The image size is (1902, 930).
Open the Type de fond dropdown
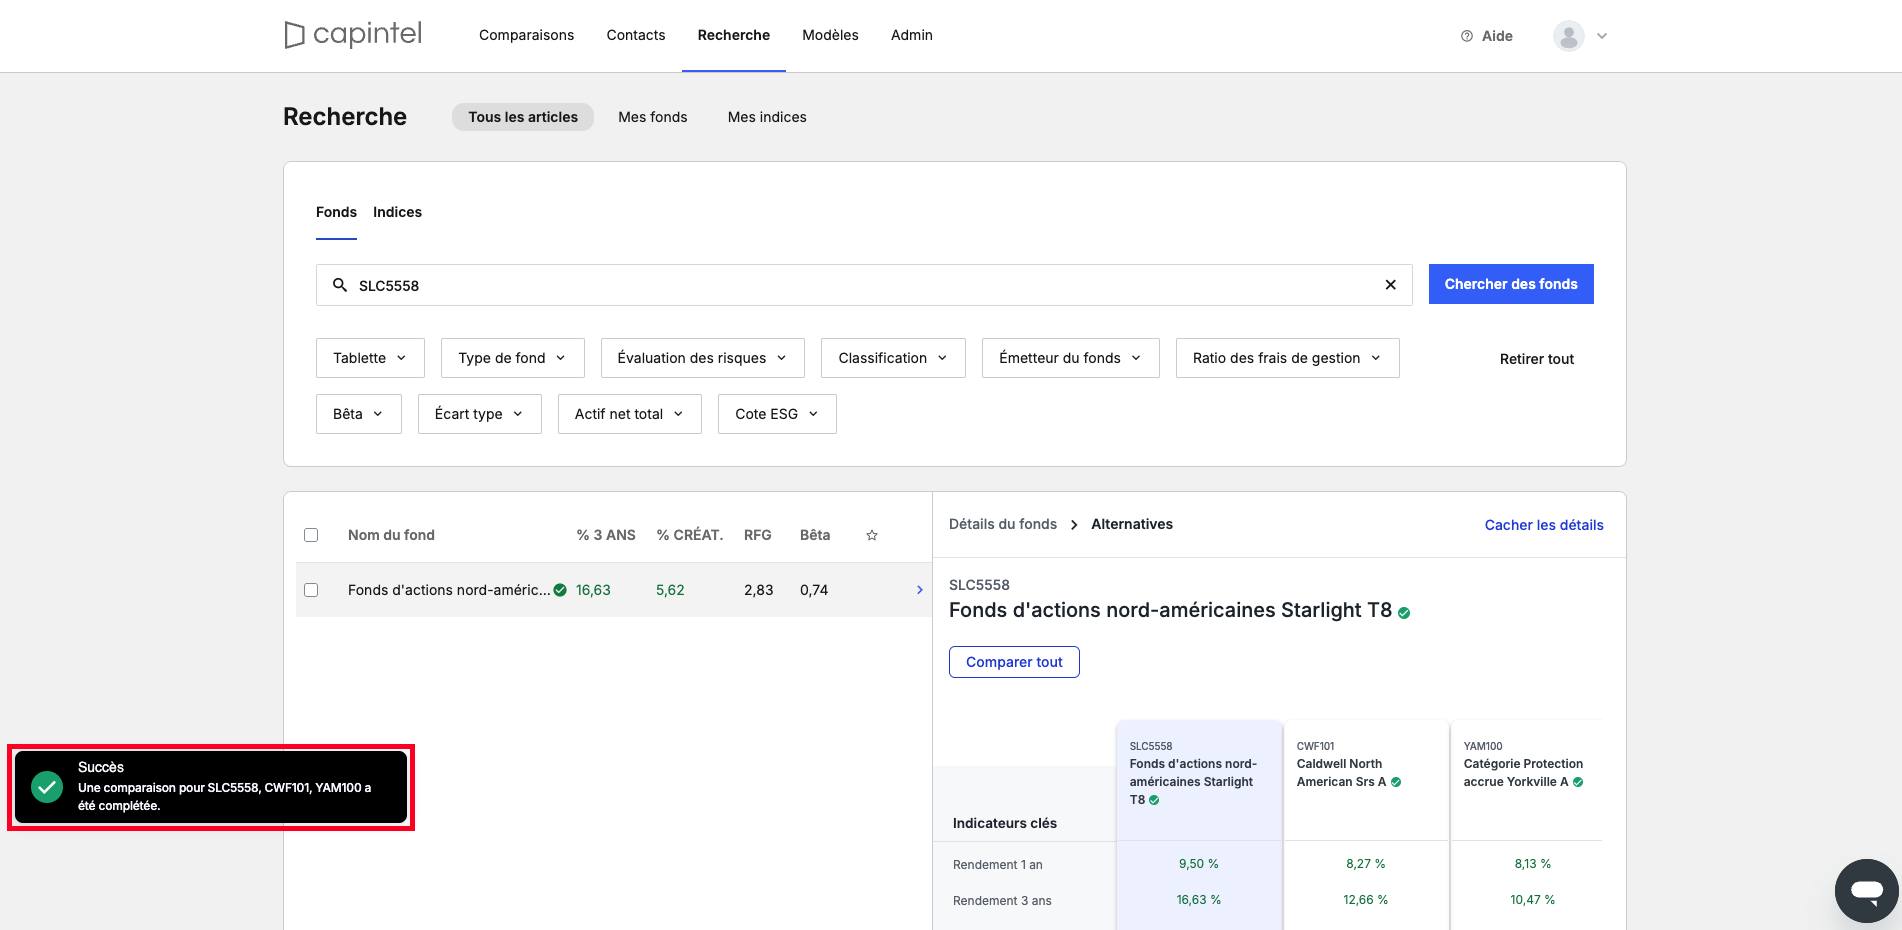(x=512, y=358)
